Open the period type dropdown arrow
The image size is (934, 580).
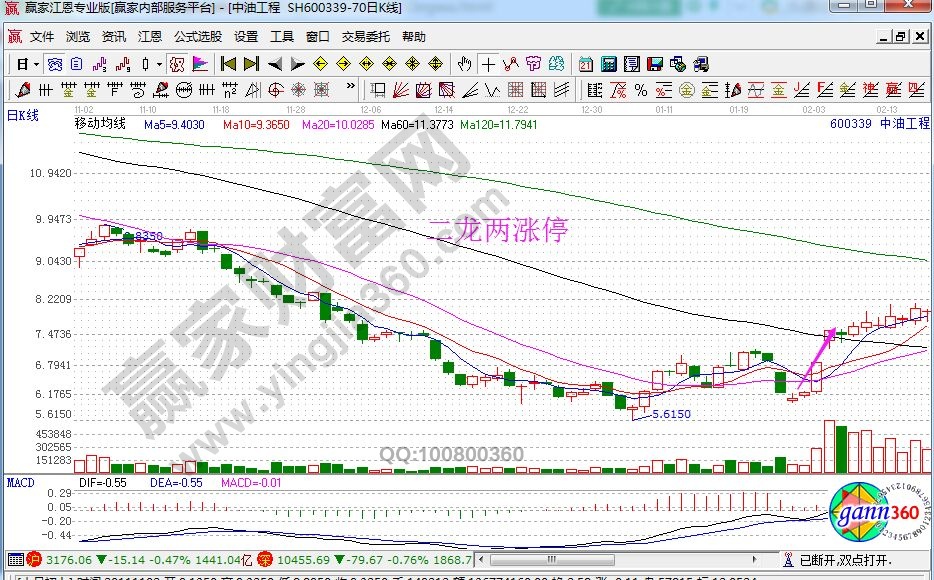[37, 64]
